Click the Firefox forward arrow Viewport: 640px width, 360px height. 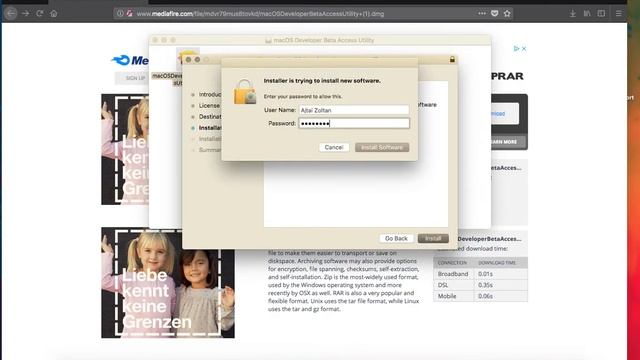coord(25,13)
